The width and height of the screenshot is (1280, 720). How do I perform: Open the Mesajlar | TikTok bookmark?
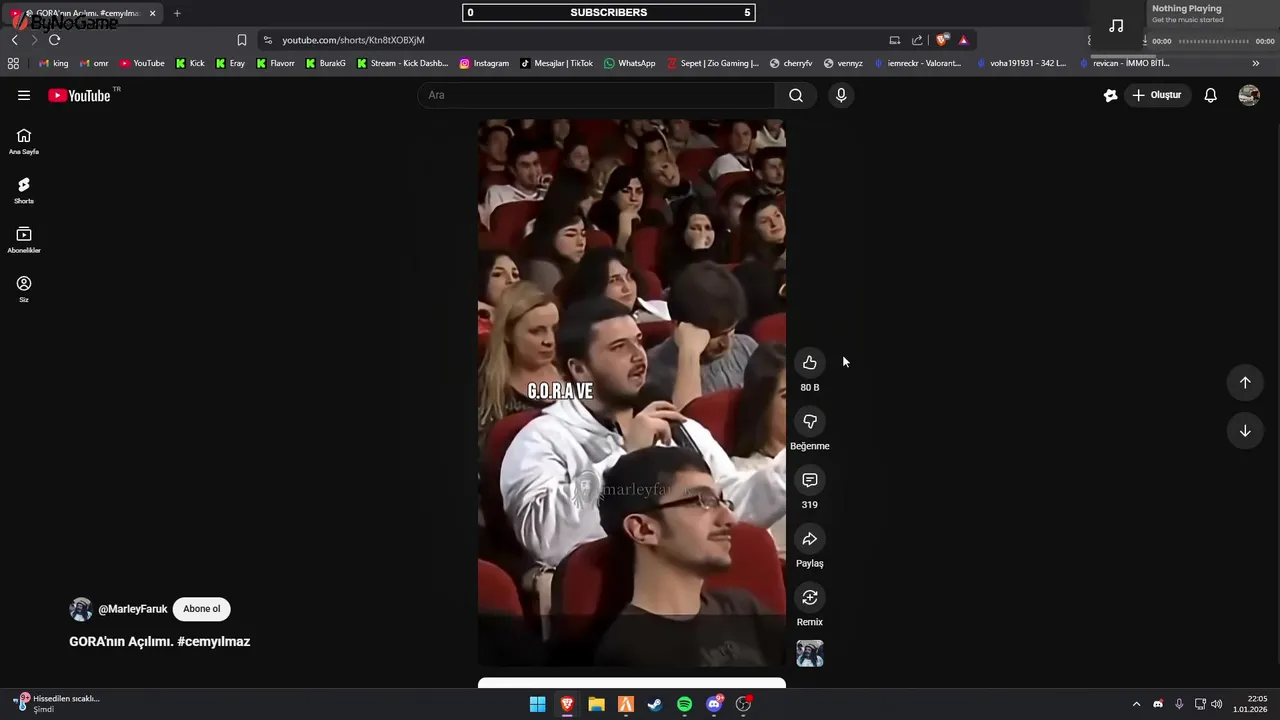tap(556, 63)
